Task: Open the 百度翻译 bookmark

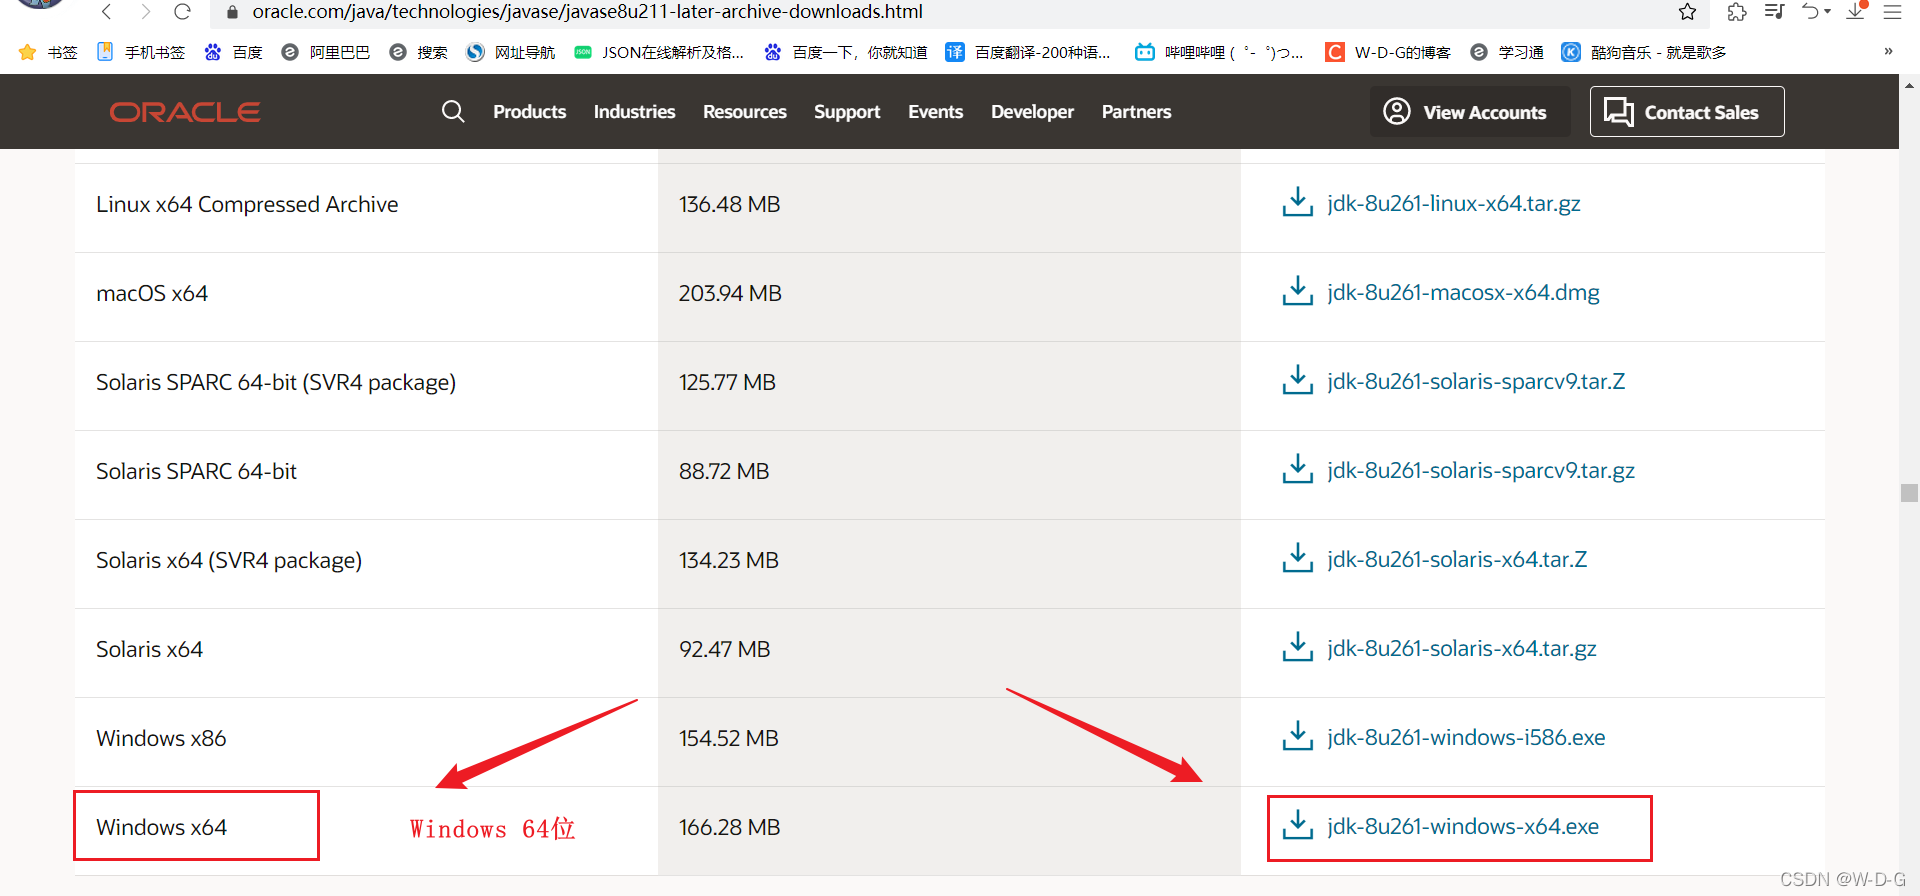Action: coord(1028,52)
